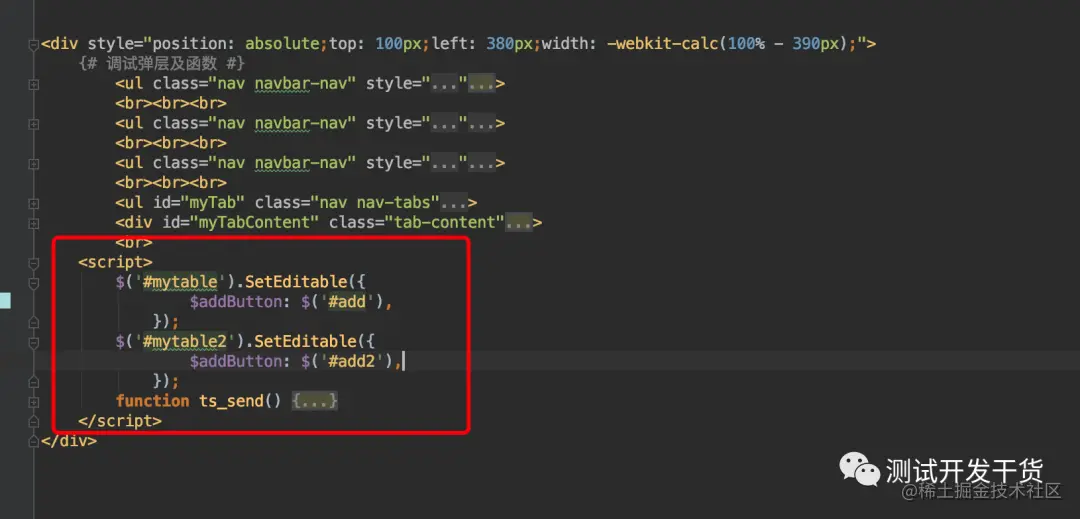The width and height of the screenshot is (1080, 519).
Task: Expand the folded ul id="myTab" gutter marker
Action: pyautogui.click(x=33, y=204)
